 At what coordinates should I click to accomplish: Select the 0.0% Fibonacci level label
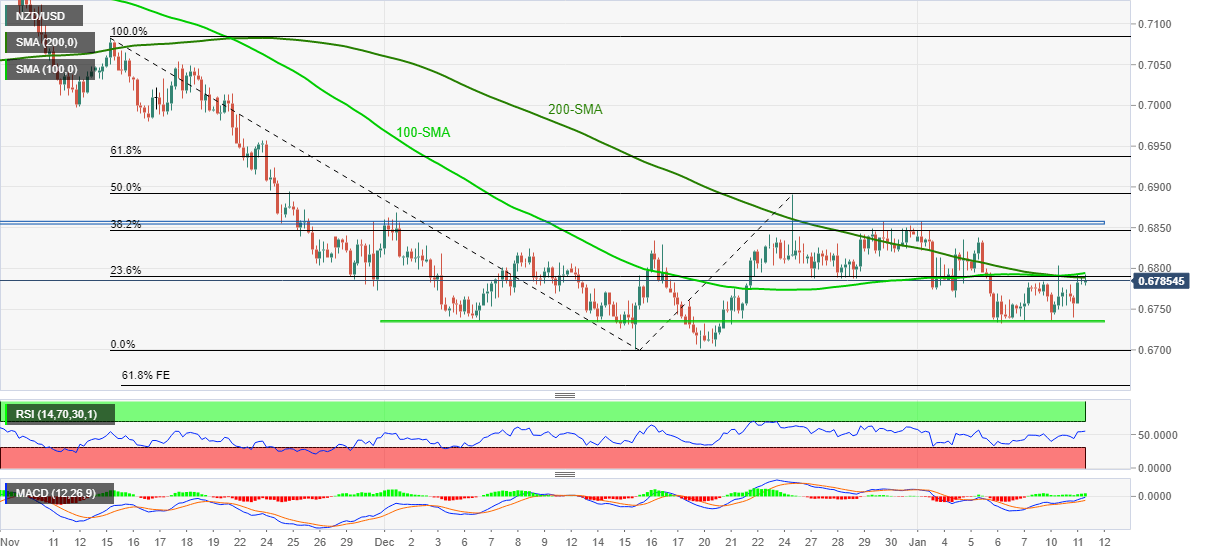coord(122,344)
